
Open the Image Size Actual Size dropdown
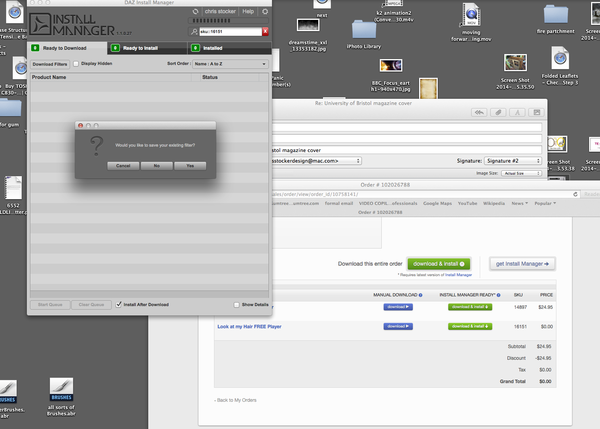tap(522, 173)
